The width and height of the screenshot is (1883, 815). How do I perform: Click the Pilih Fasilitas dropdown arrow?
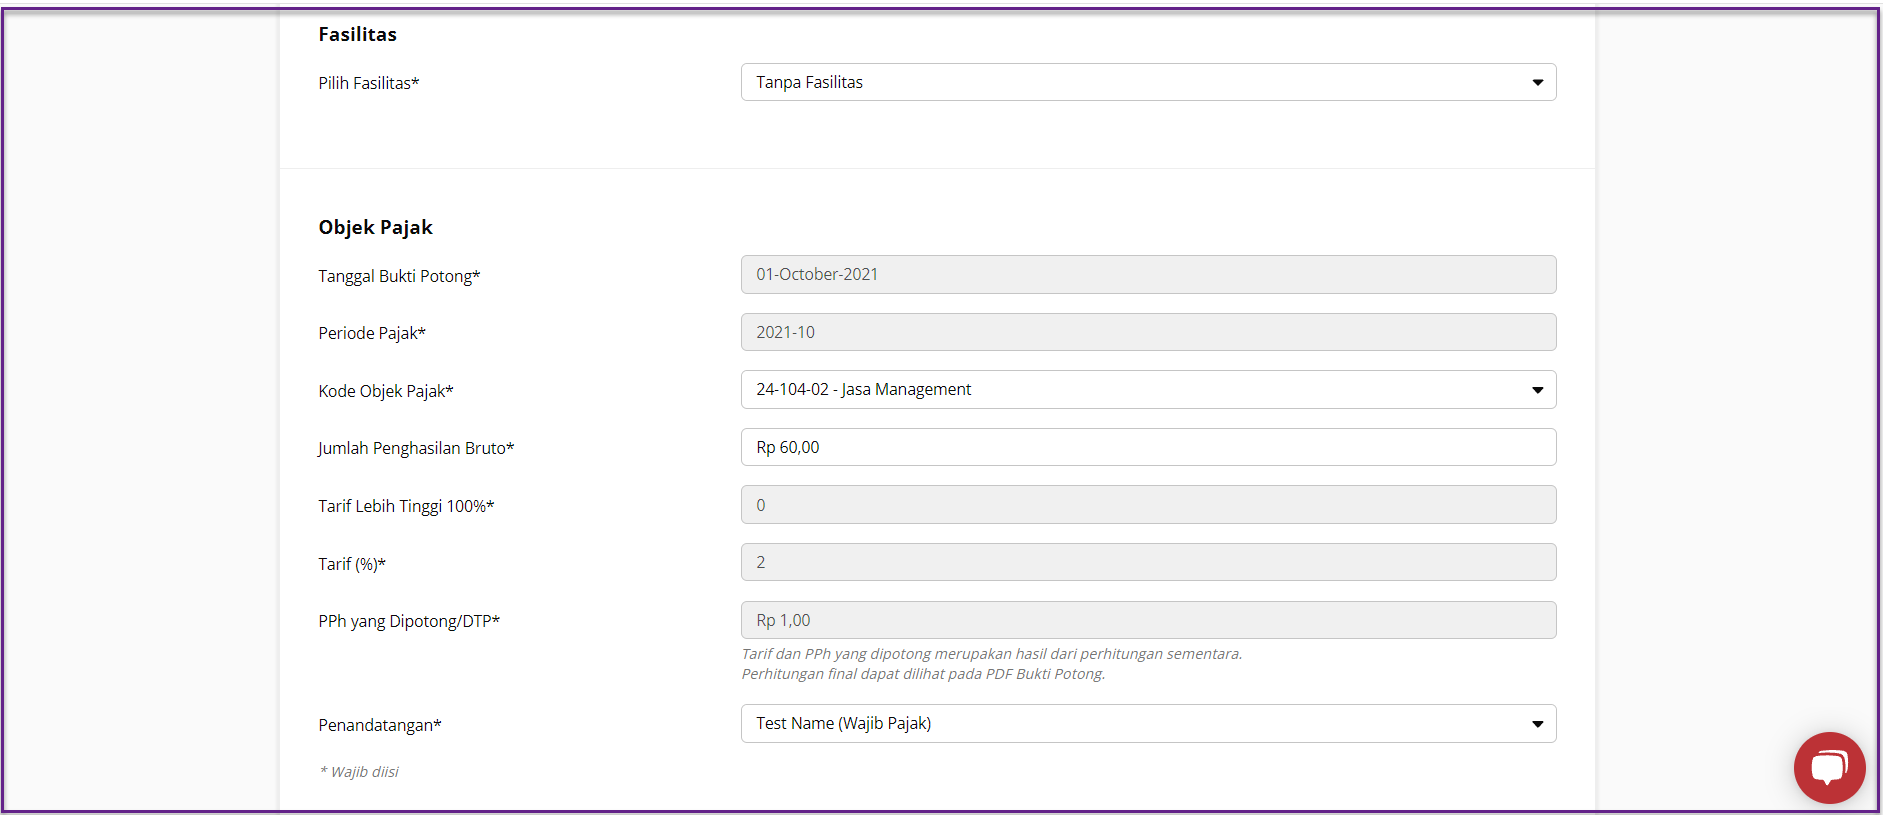1537,83
